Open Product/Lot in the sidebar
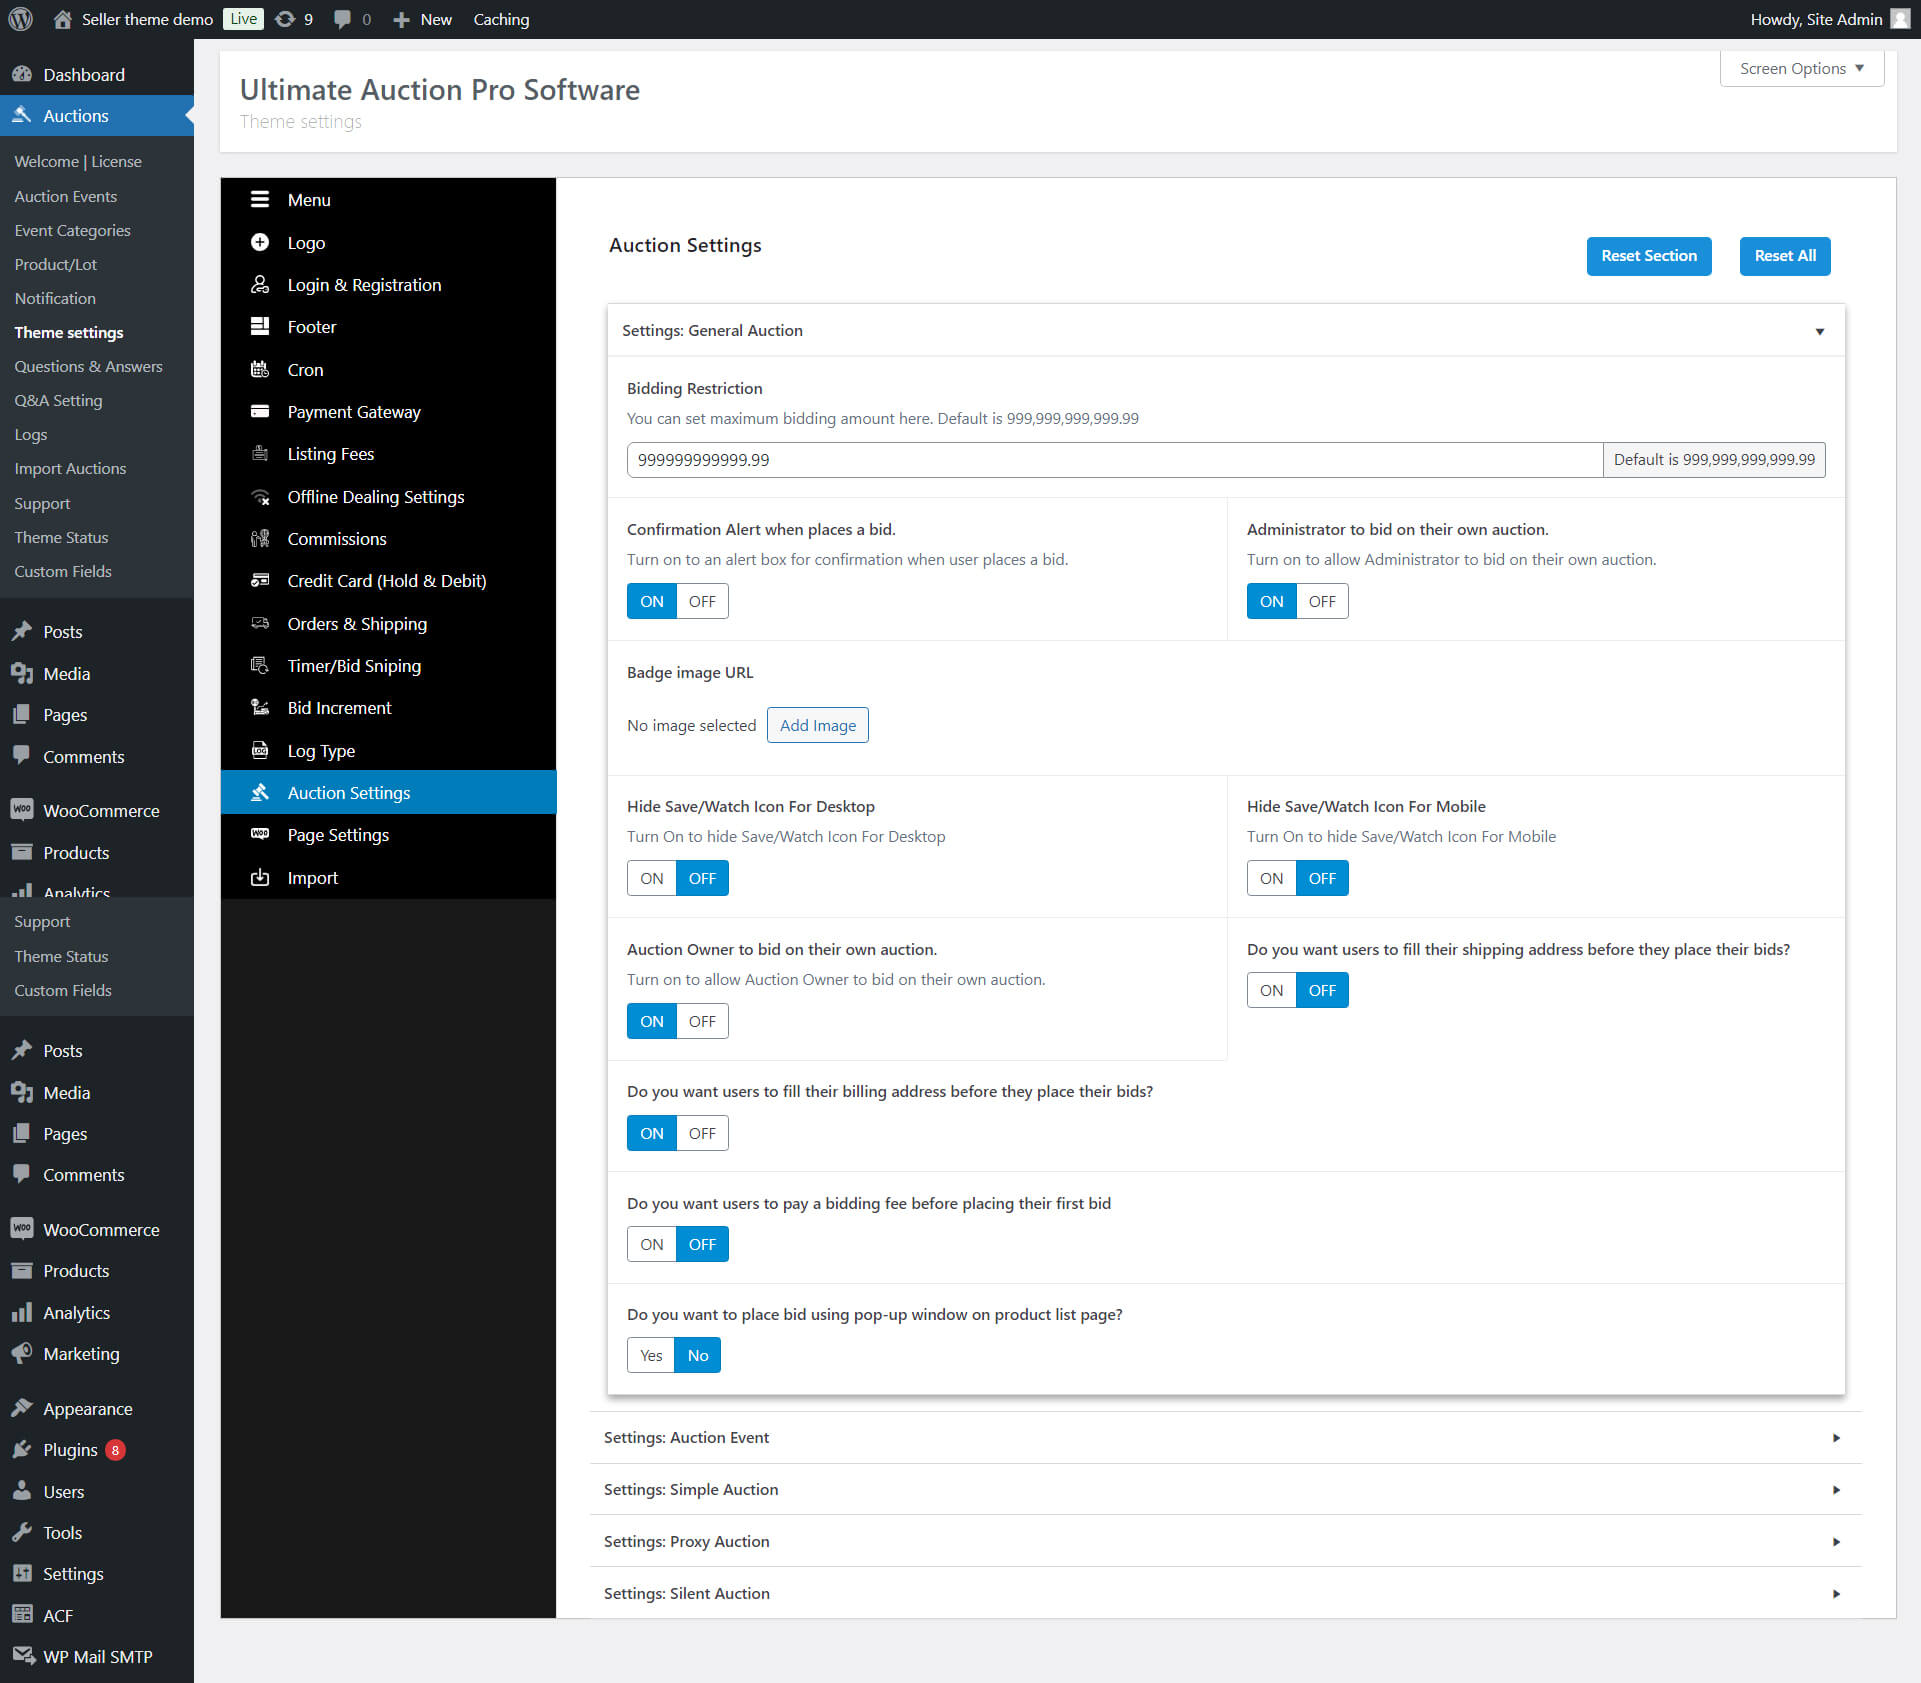Image resolution: width=1921 pixels, height=1683 pixels. point(56,264)
